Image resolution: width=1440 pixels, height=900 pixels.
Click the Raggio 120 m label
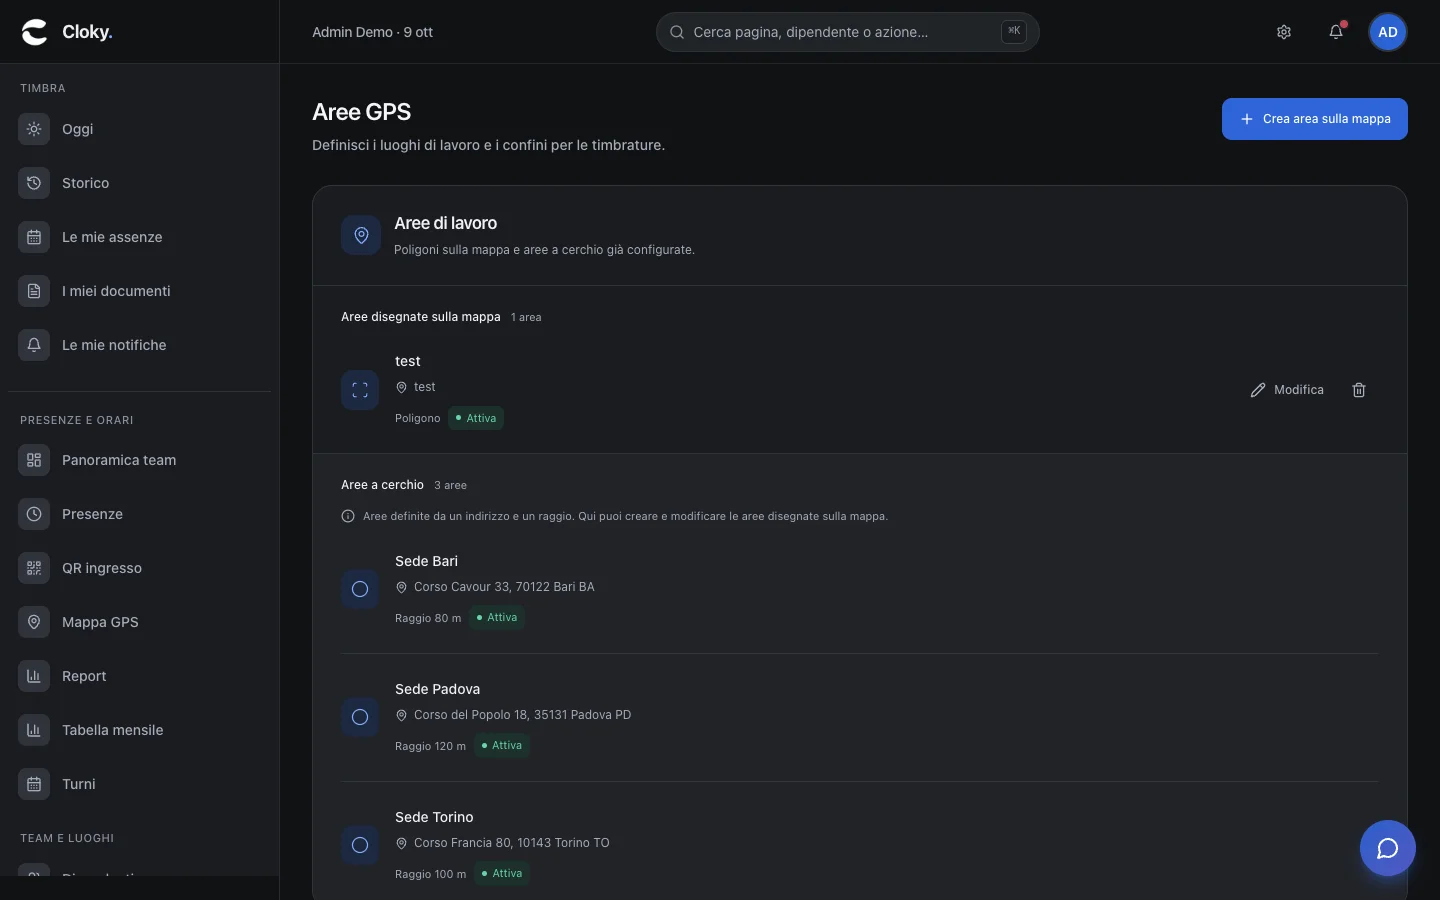pos(430,746)
